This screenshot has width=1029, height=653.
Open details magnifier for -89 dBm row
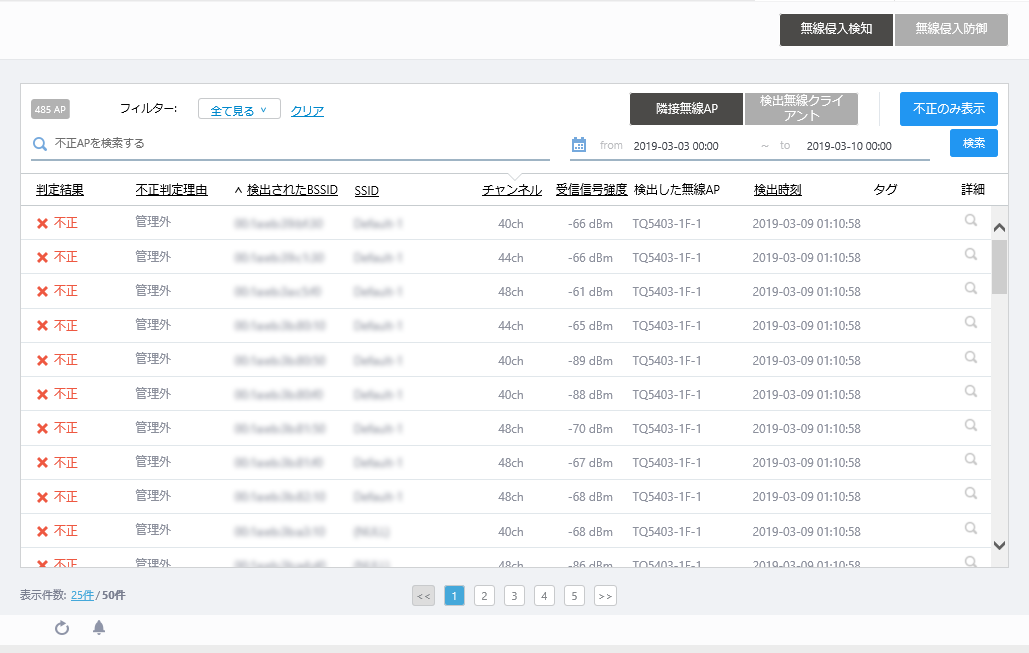pyautogui.click(x=970, y=357)
